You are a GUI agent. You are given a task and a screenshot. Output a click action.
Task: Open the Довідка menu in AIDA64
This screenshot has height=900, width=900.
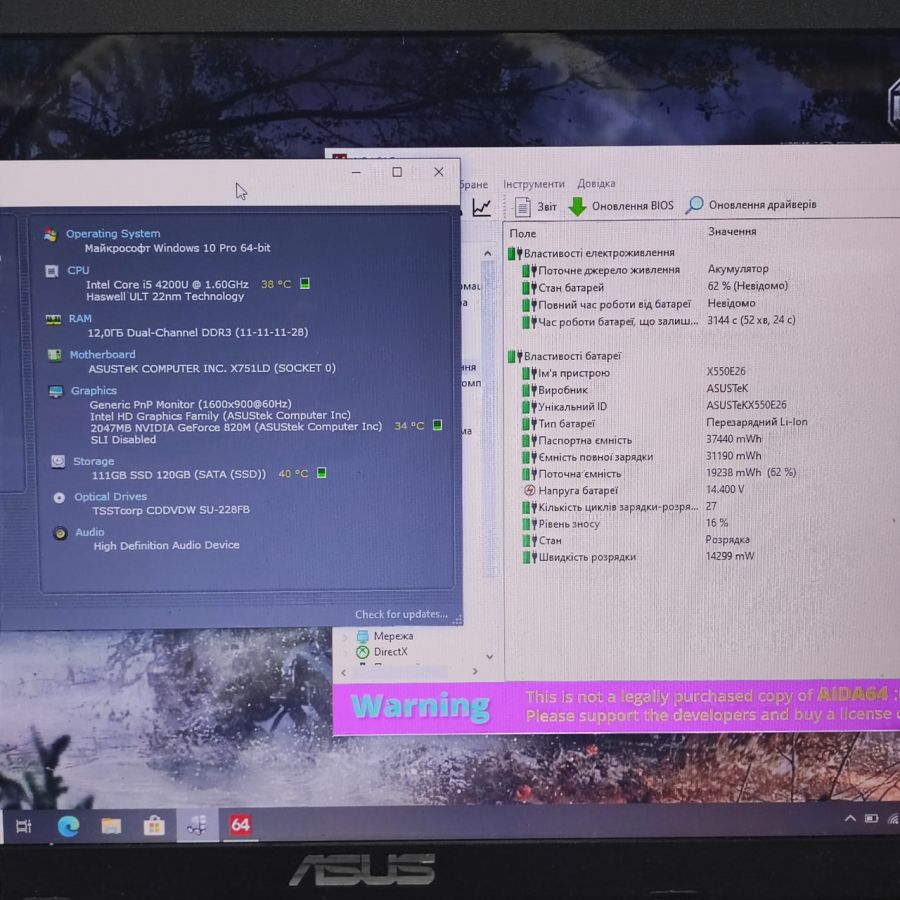pos(596,183)
